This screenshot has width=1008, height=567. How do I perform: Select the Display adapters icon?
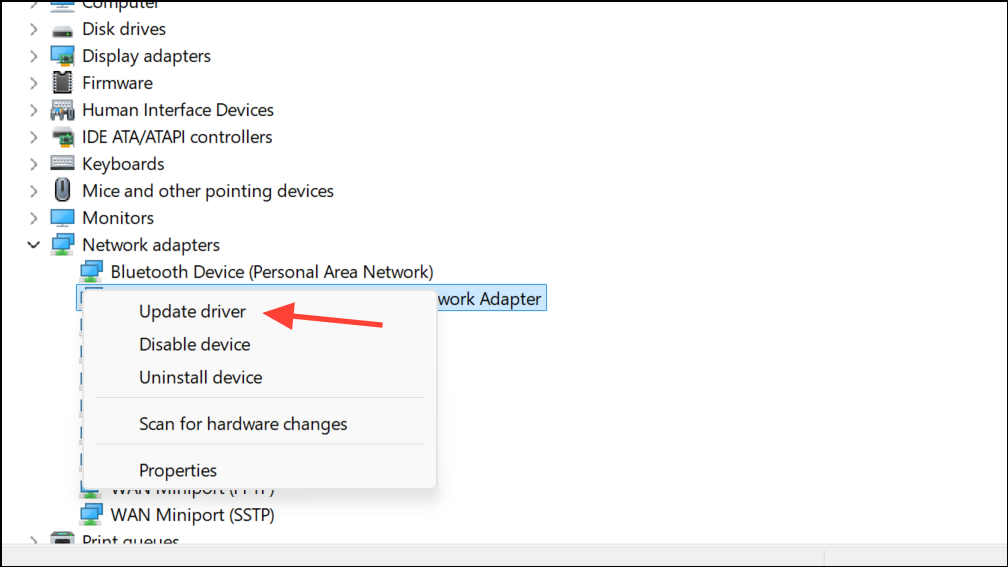tap(62, 57)
